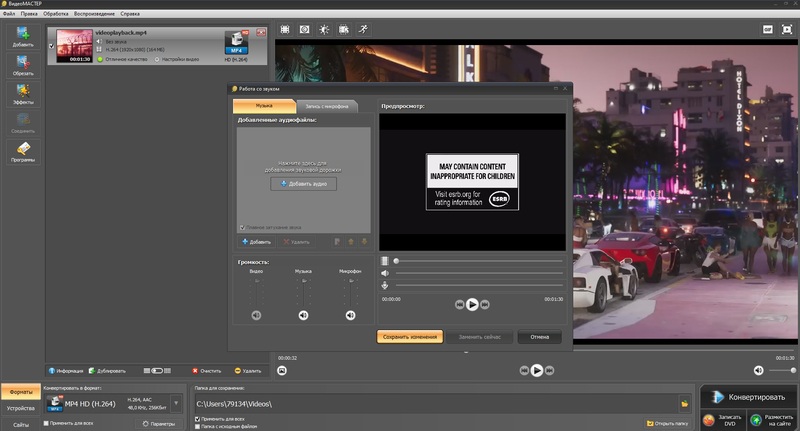Viewport: 800px width, 431px height.
Task: Play the dialog preview video
Action: pos(472,305)
